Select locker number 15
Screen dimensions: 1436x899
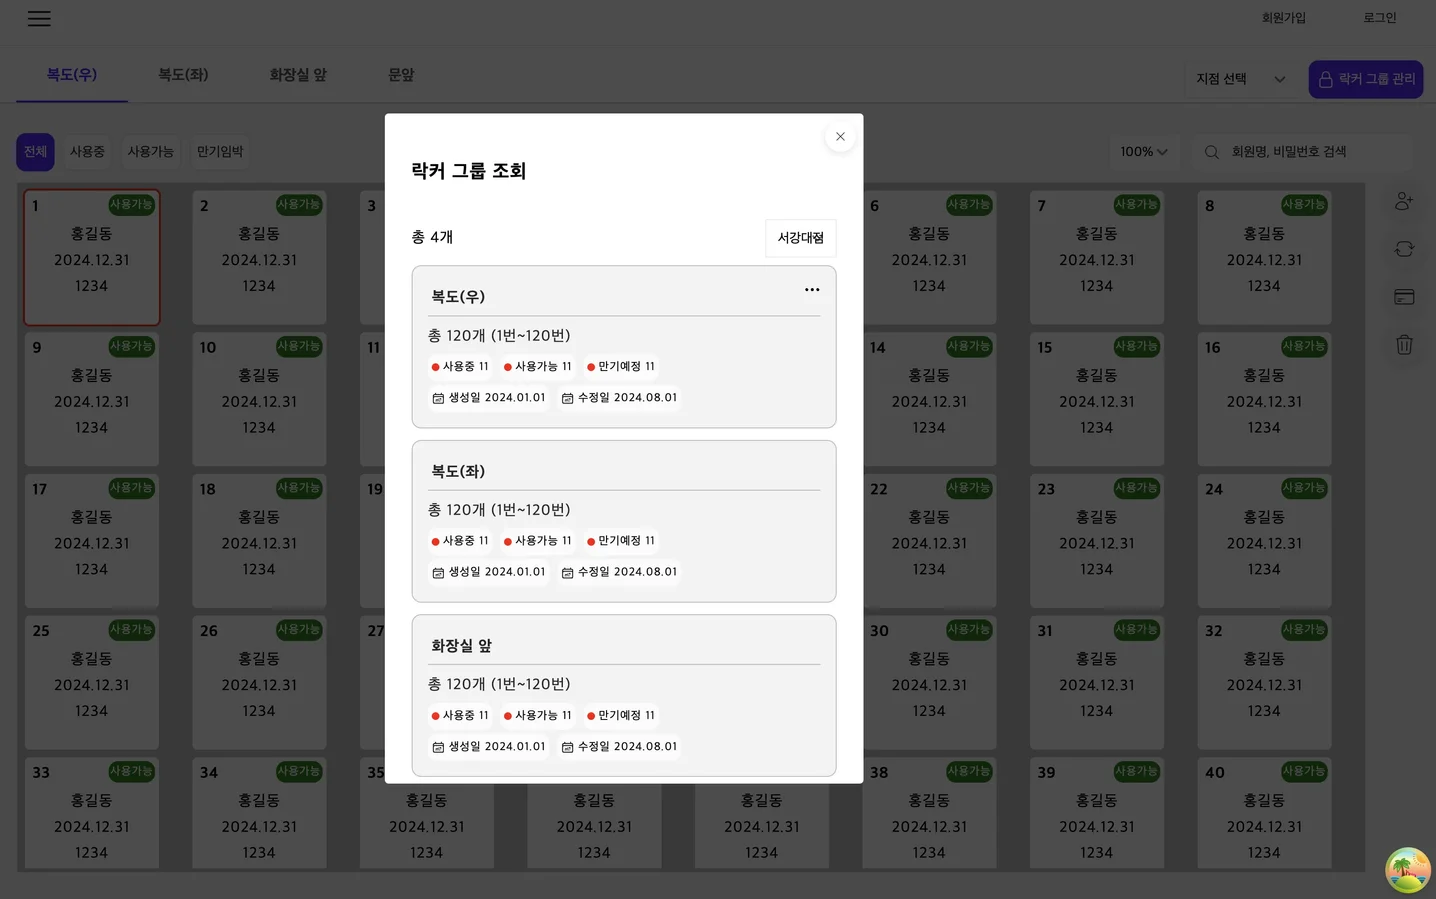pyautogui.click(x=1096, y=400)
